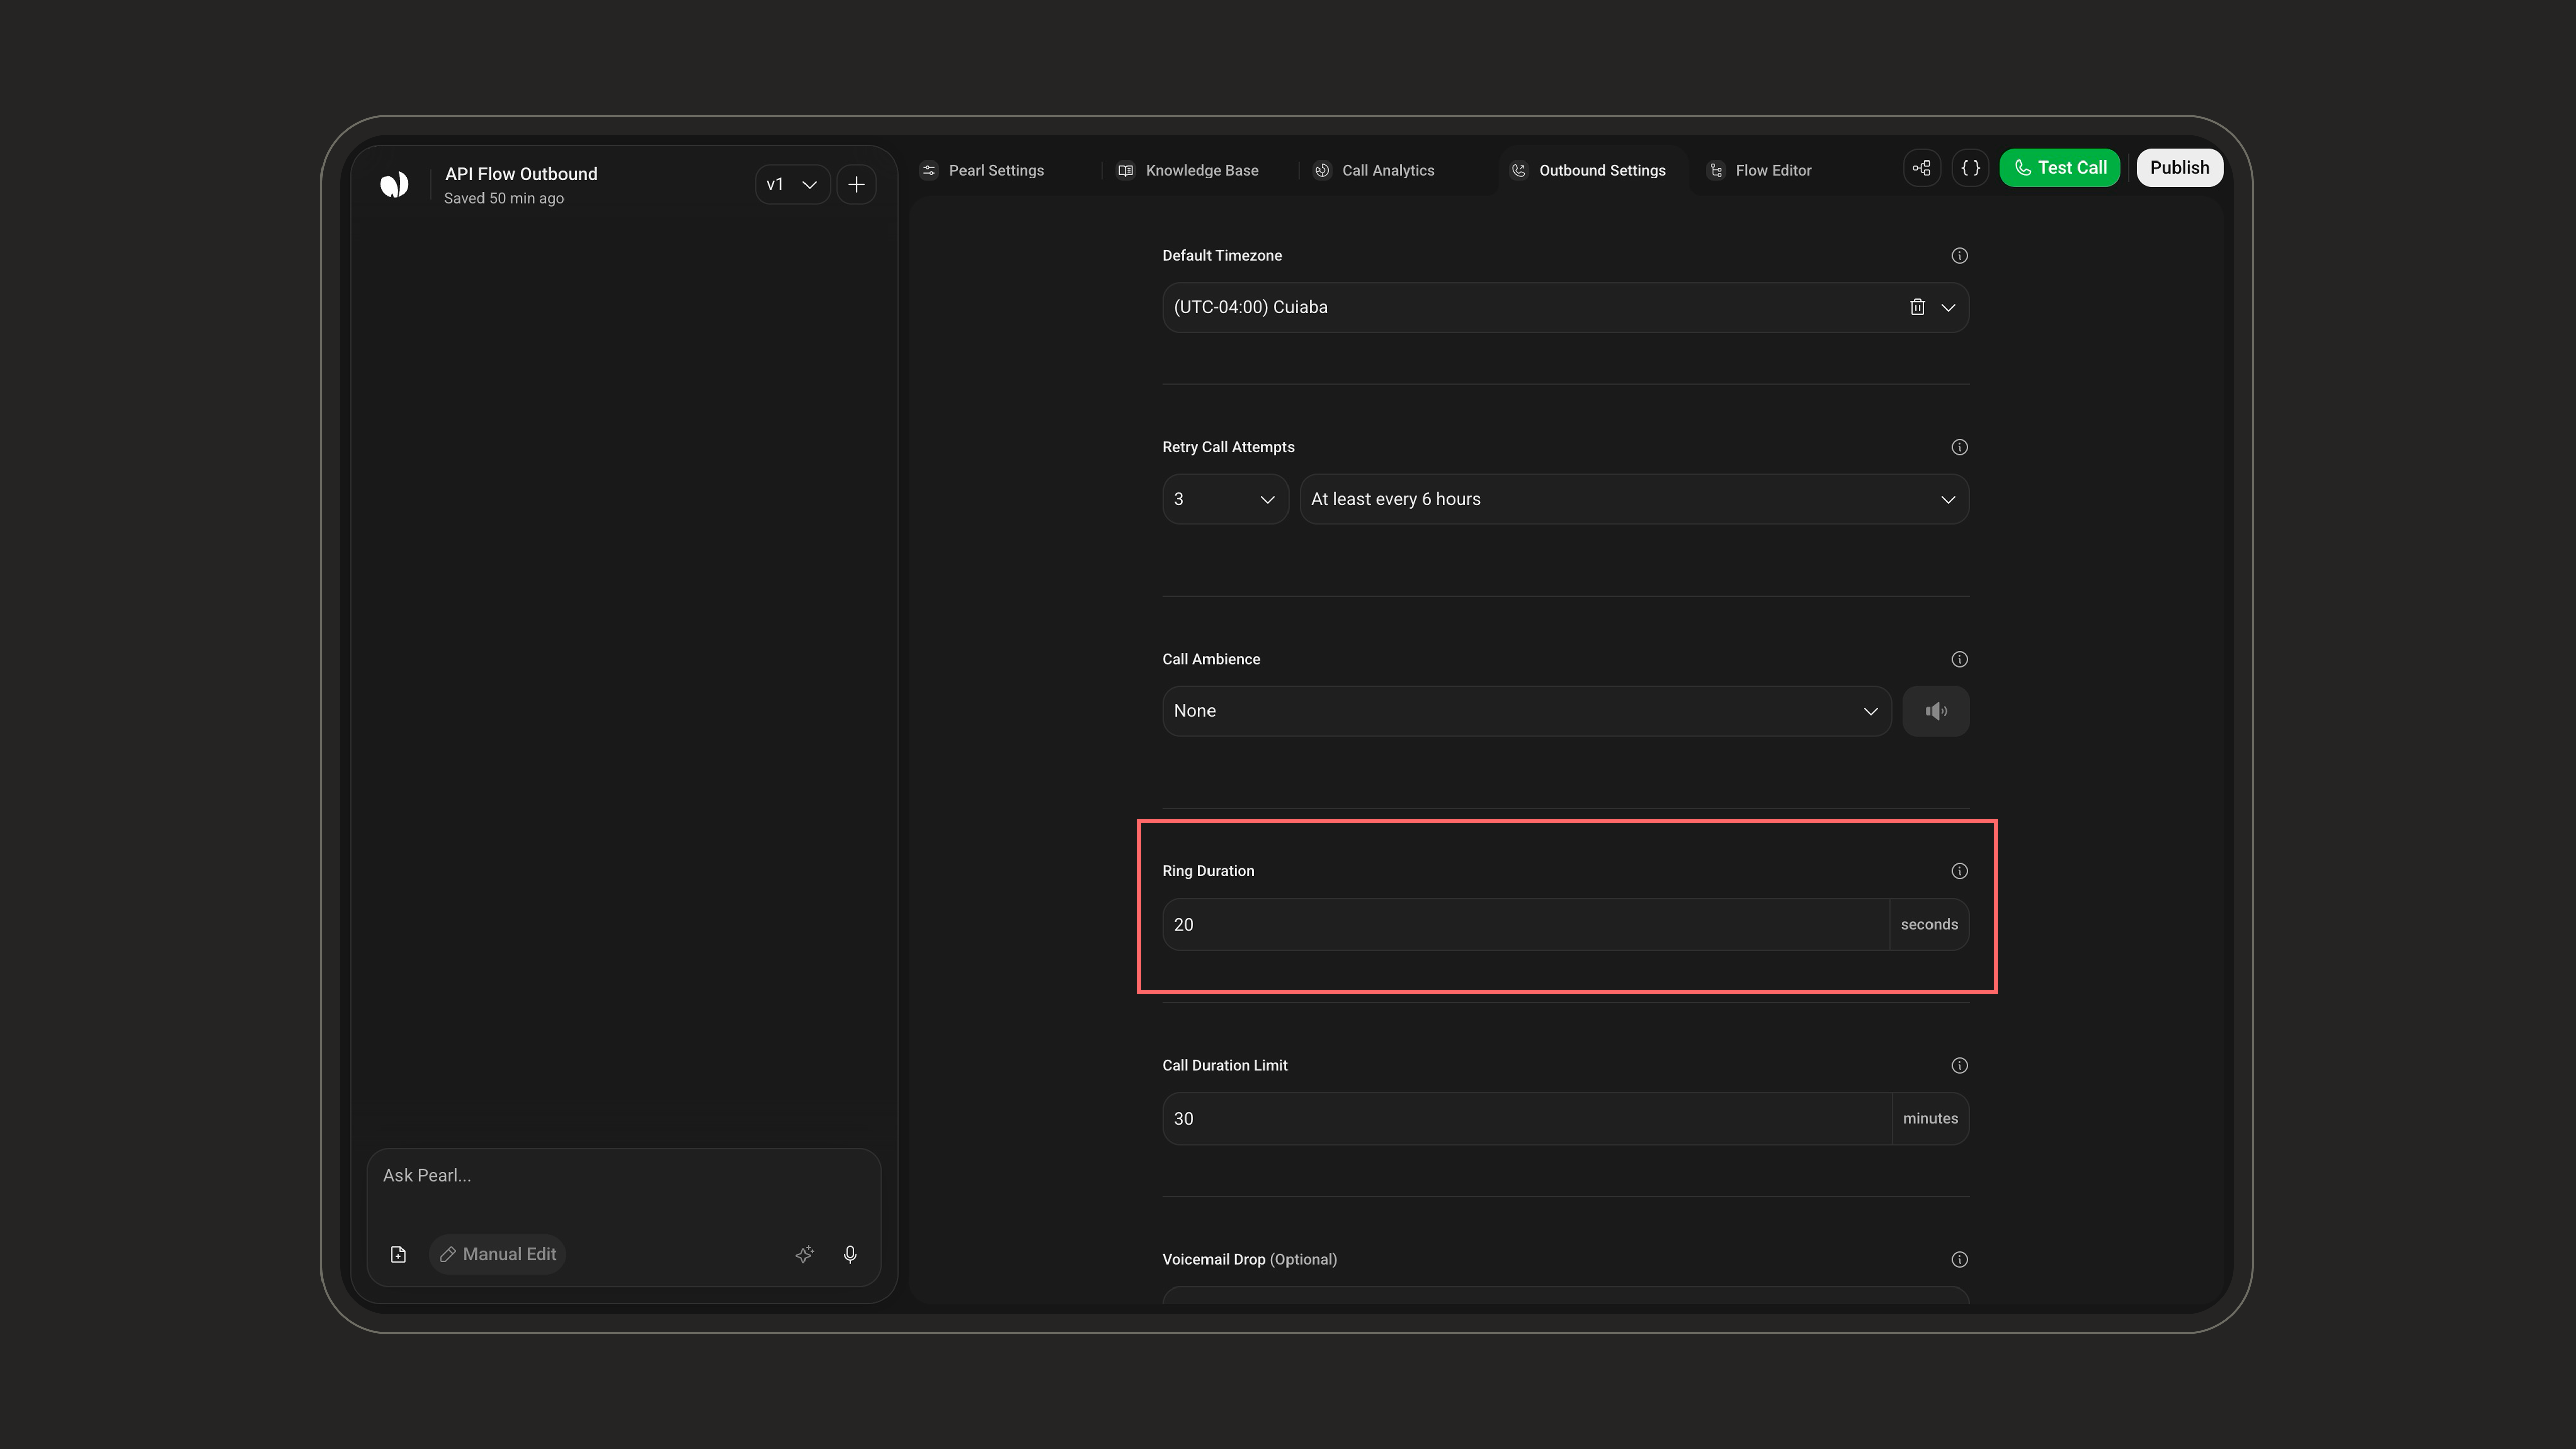This screenshot has width=2576, height=1449.
Task: Click the Call Duration Limit input field
Action: tap(1526, 1118)
